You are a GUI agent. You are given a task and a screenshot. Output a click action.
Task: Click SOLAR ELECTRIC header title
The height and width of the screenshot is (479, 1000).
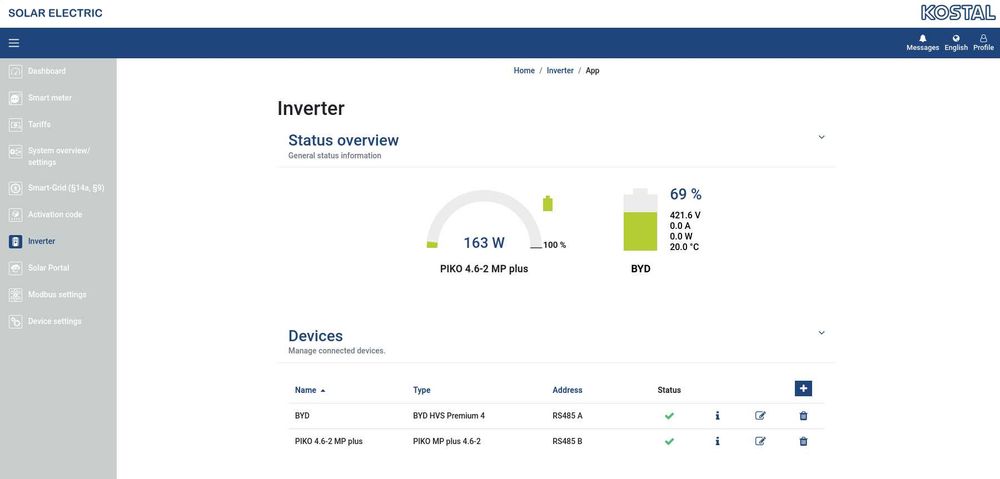(x=55, y=13)
